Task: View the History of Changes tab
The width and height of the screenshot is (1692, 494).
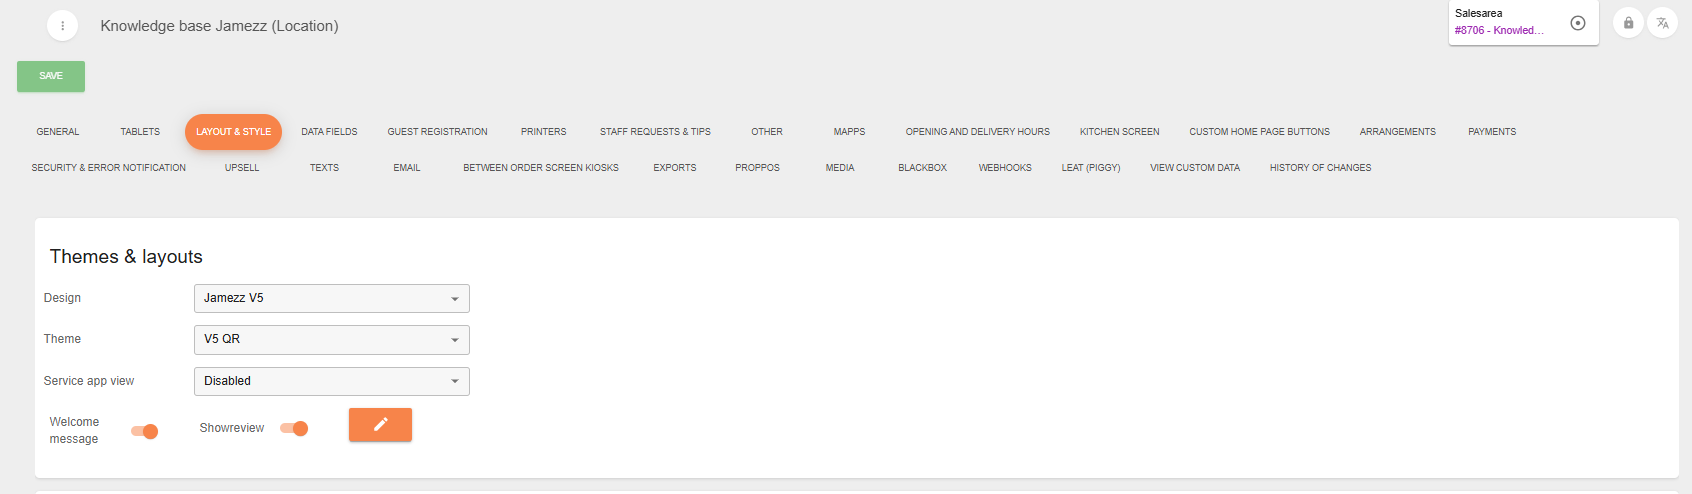Action: coord(1320,168)
